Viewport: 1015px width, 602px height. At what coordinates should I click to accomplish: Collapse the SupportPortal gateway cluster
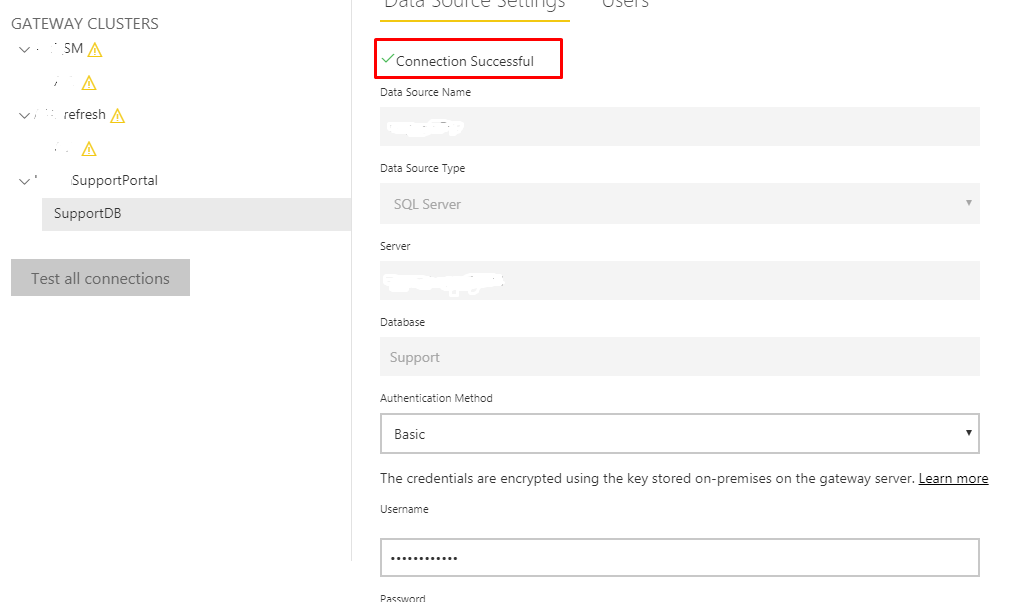[x=25, y=181]
